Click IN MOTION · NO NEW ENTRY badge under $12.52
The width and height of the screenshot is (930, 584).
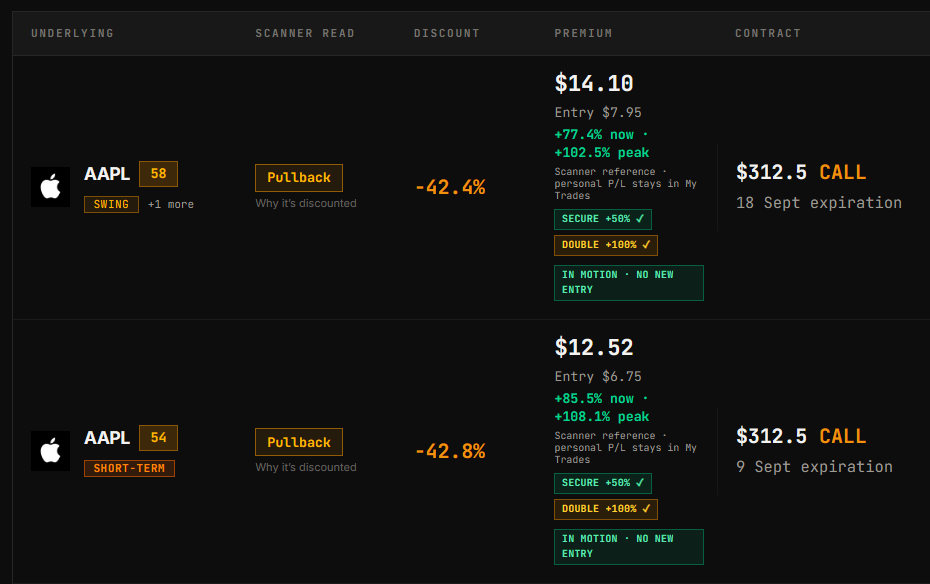pos(629,547)
